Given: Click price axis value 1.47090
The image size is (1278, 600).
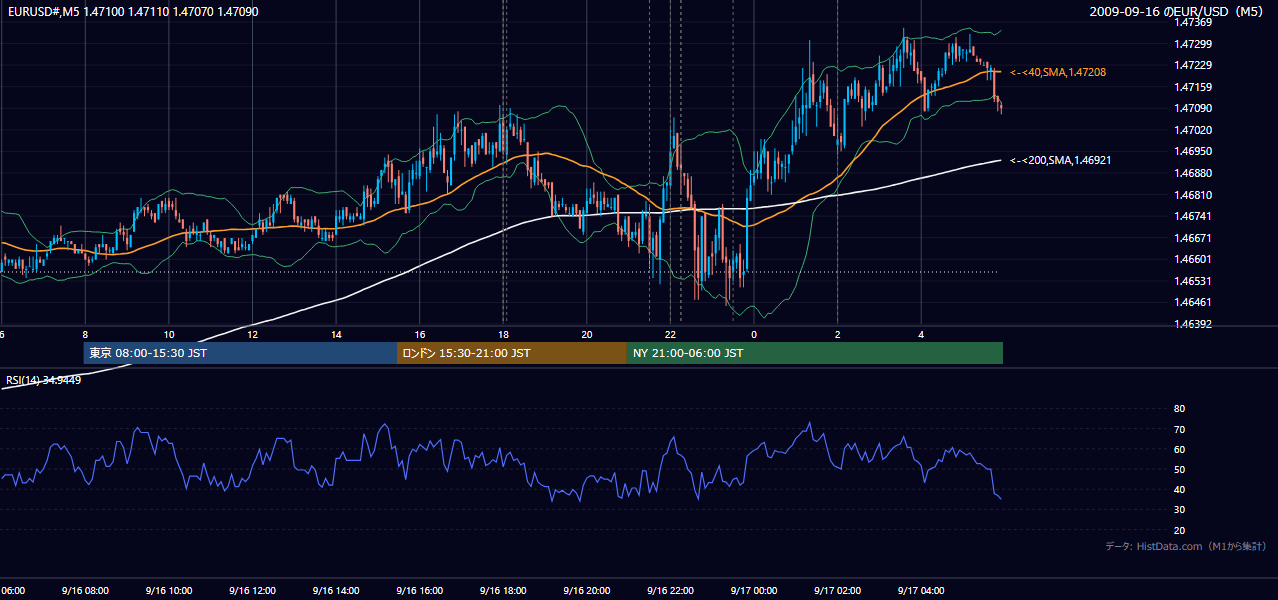Looking at the screenshot, I should tap(1193, 108).
